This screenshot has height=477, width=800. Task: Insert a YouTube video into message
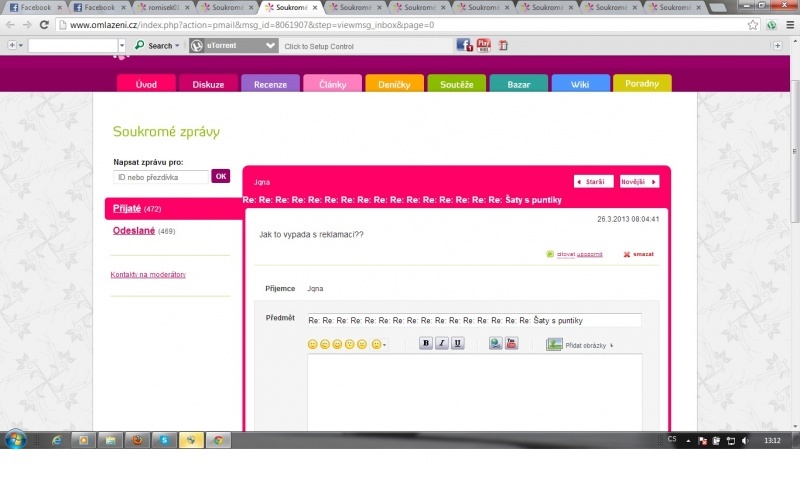pos(511,343)
